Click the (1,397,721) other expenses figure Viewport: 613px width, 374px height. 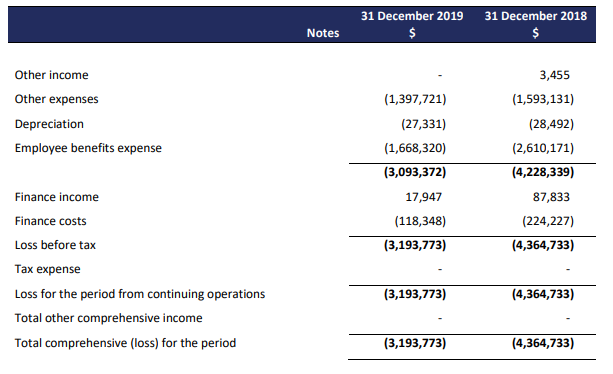415,99
